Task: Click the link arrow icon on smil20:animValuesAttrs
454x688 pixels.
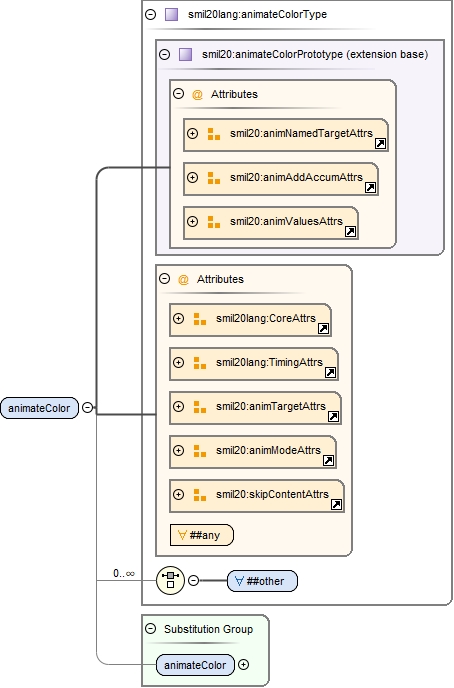Action: click(x=350, y=231)
